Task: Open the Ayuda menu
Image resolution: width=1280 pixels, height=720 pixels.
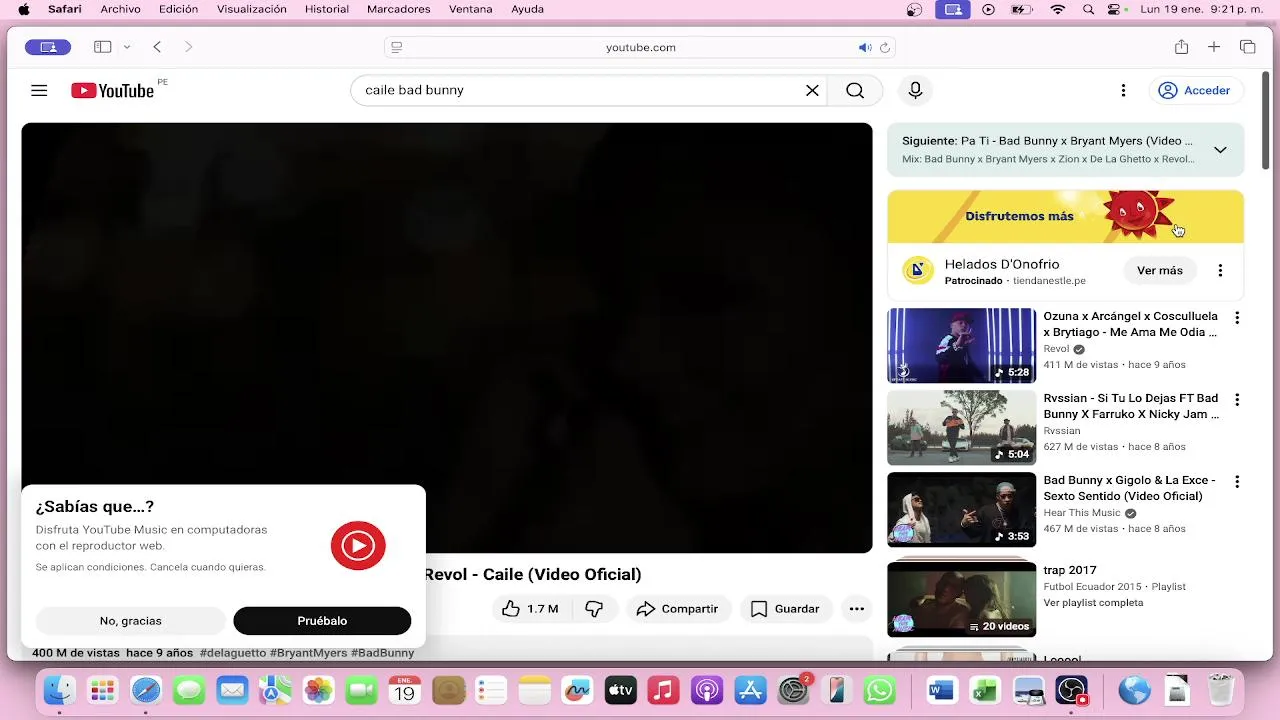Action: click(527, 9)
